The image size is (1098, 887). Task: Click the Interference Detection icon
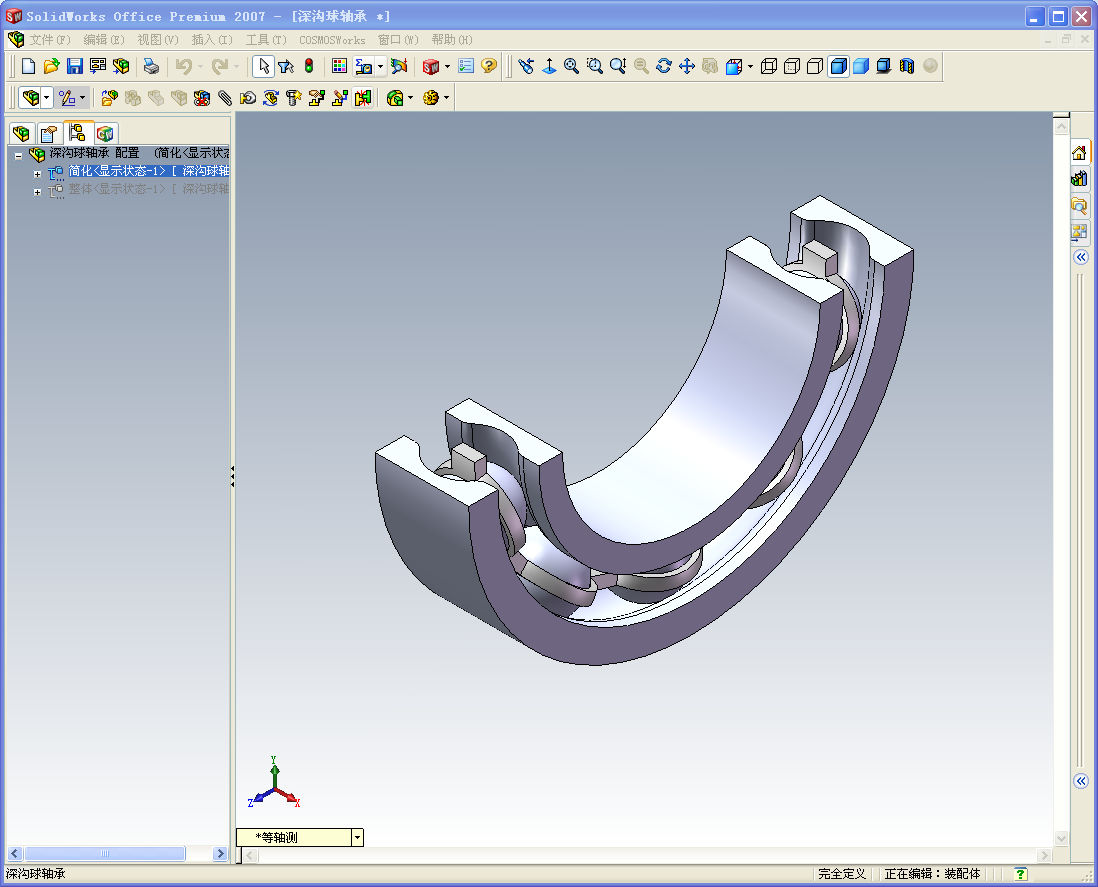pyautogui.click(x=363, y=98)
